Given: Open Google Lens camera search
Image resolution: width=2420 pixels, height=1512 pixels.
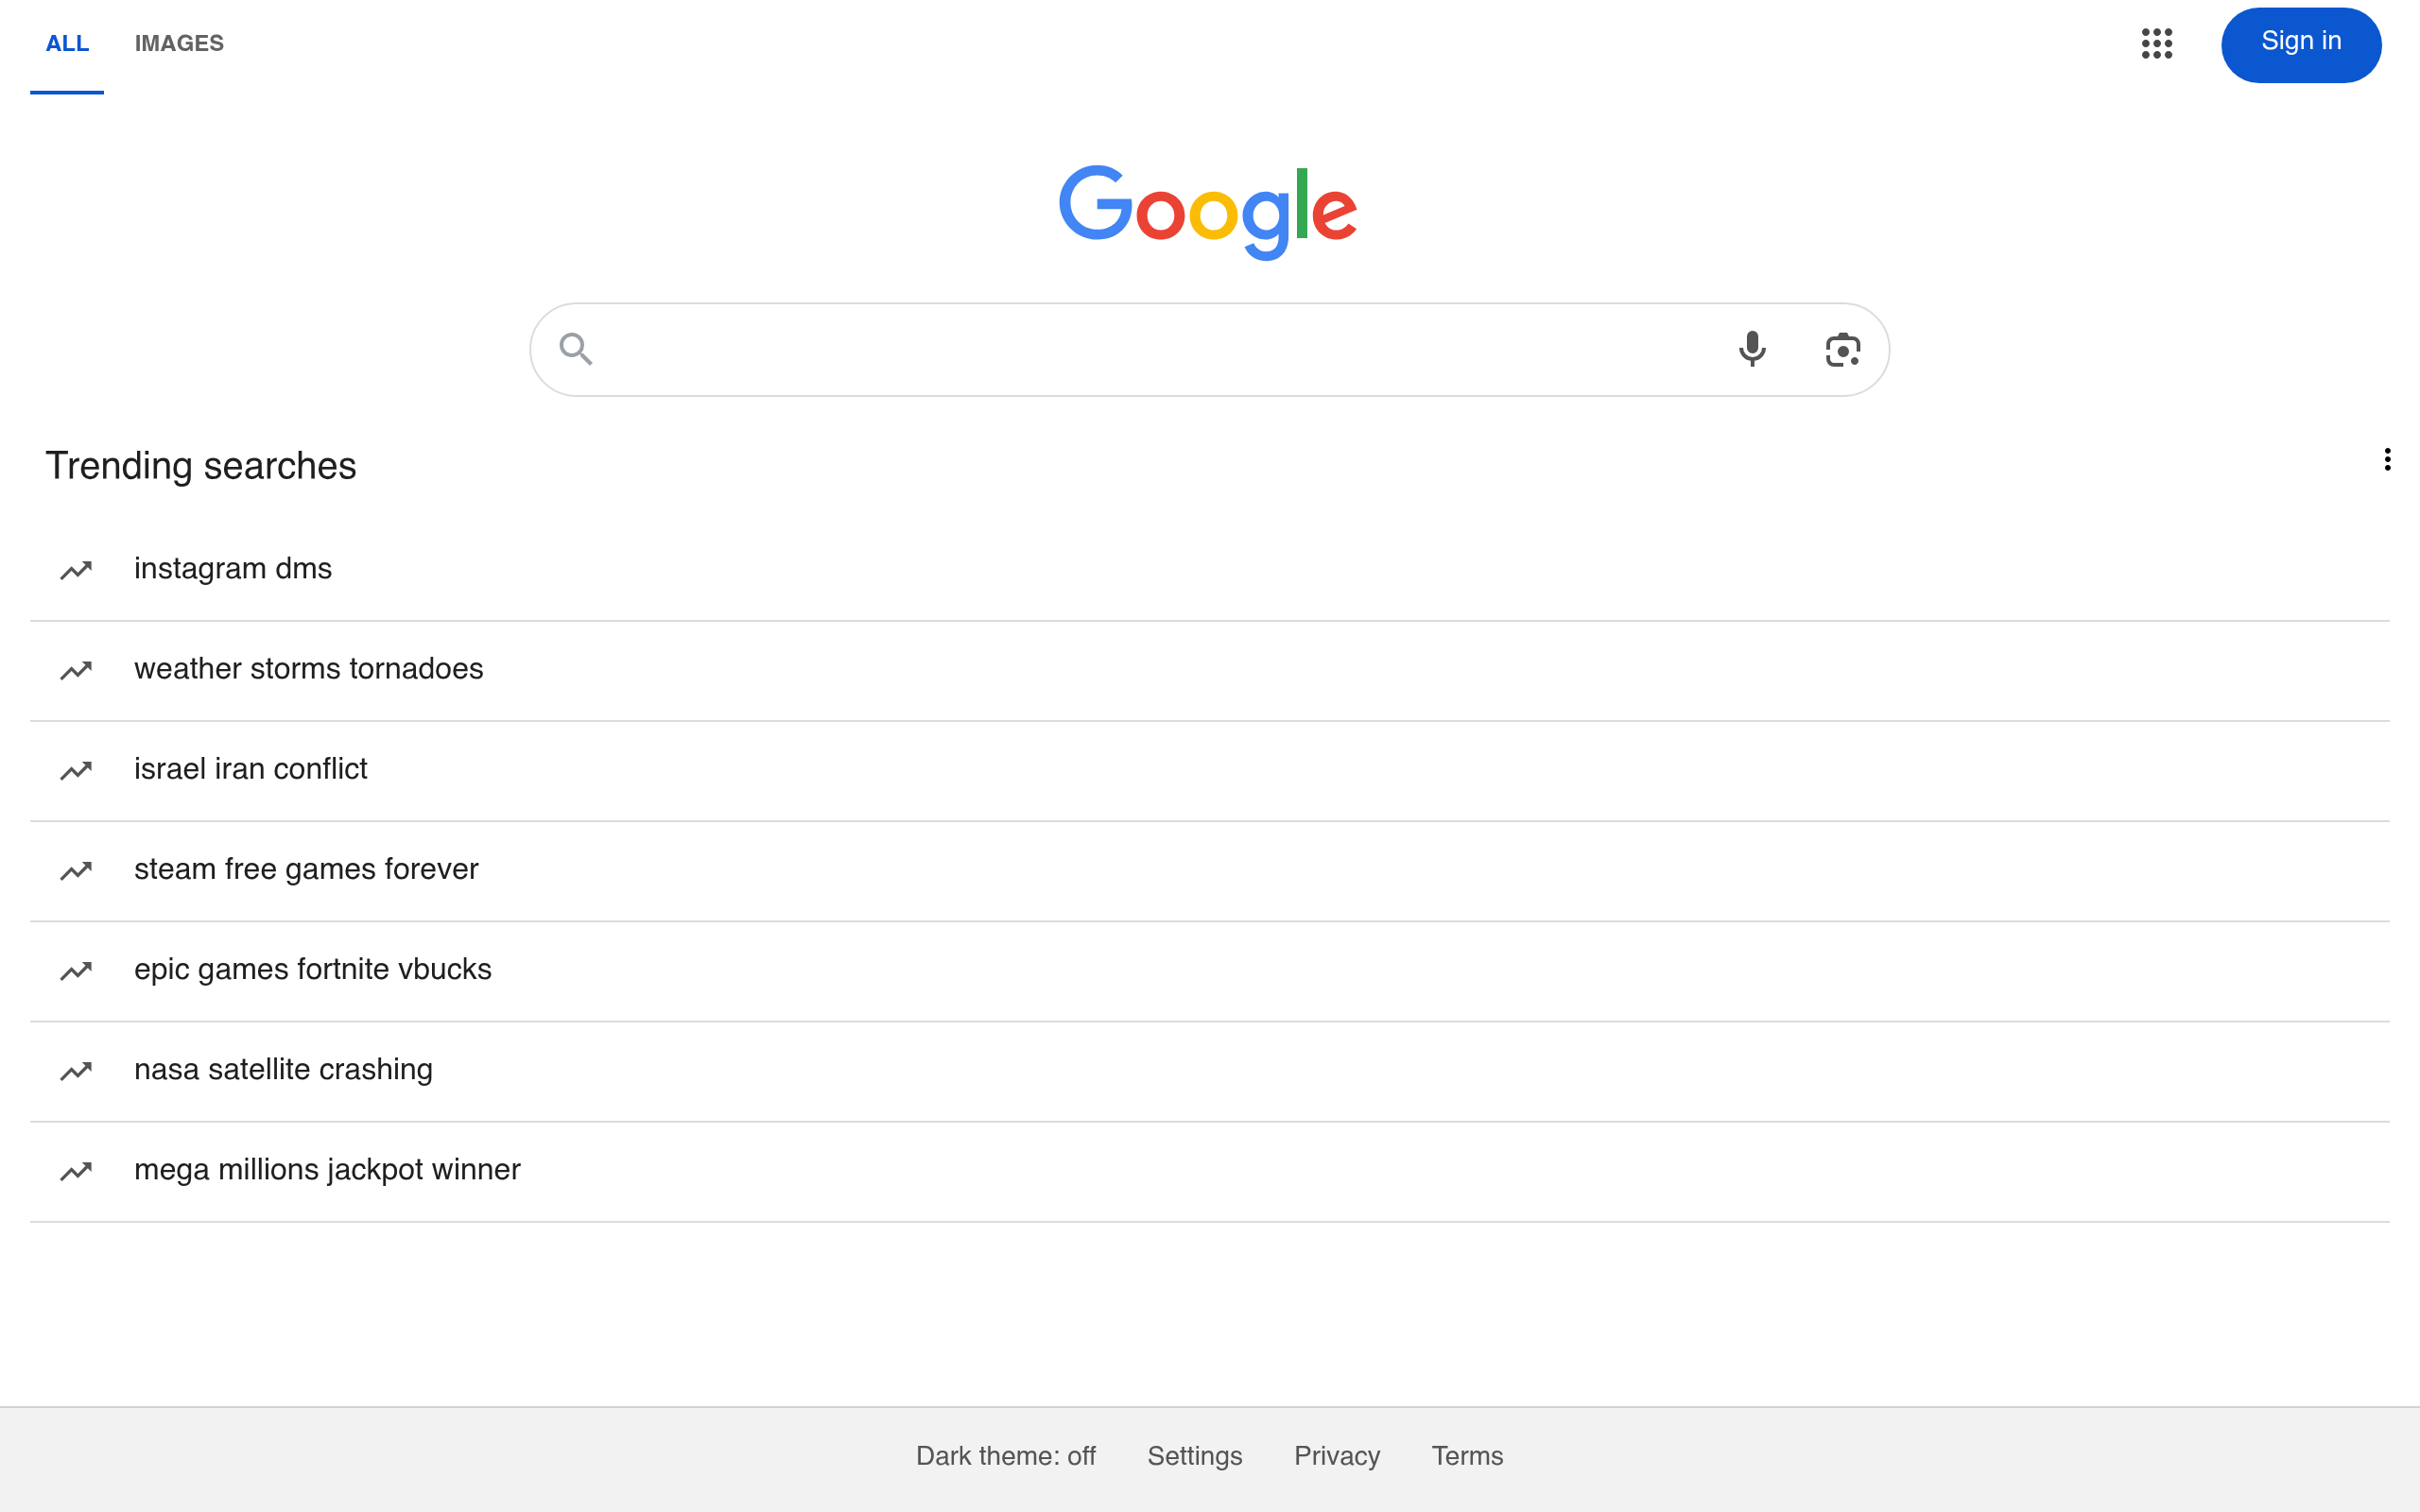Looking at the screenshot, I should pos(1843,348).
